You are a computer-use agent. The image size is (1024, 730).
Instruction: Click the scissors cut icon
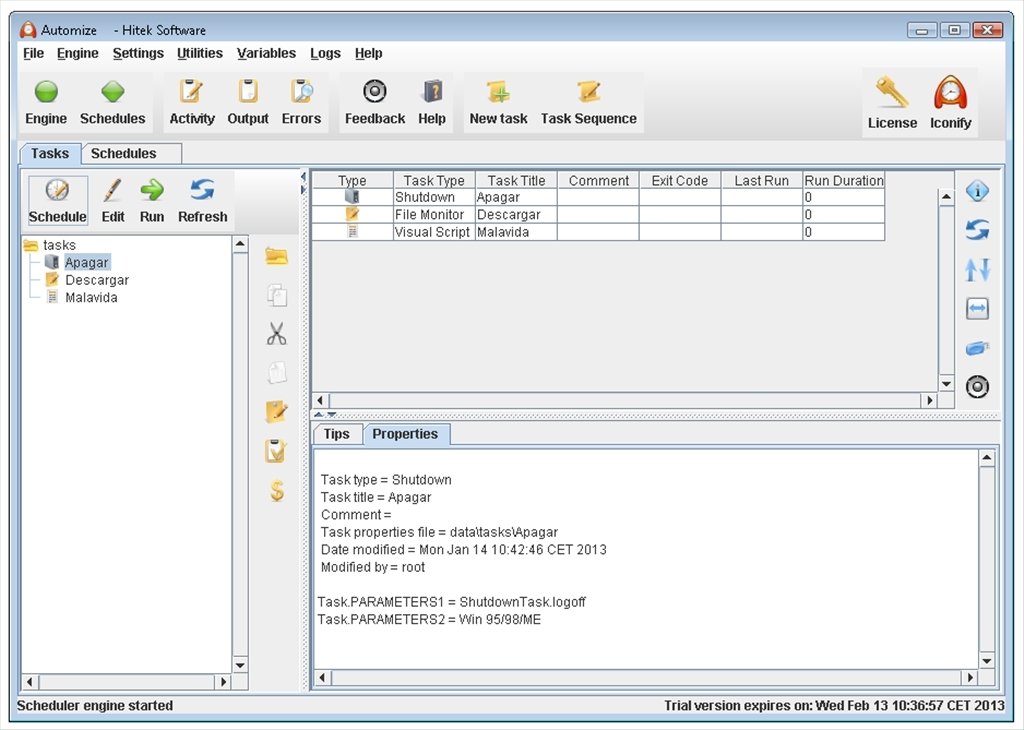(276, 334)
